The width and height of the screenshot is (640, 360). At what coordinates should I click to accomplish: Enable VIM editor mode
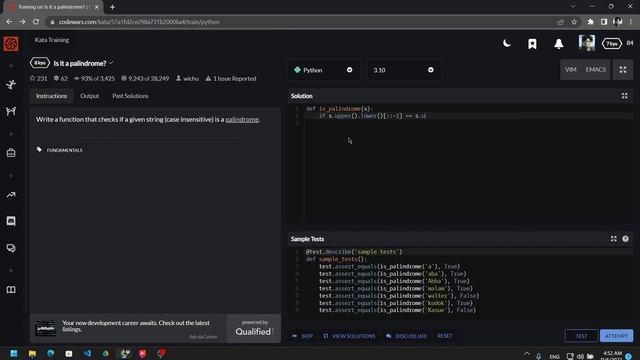click(571, 70)
